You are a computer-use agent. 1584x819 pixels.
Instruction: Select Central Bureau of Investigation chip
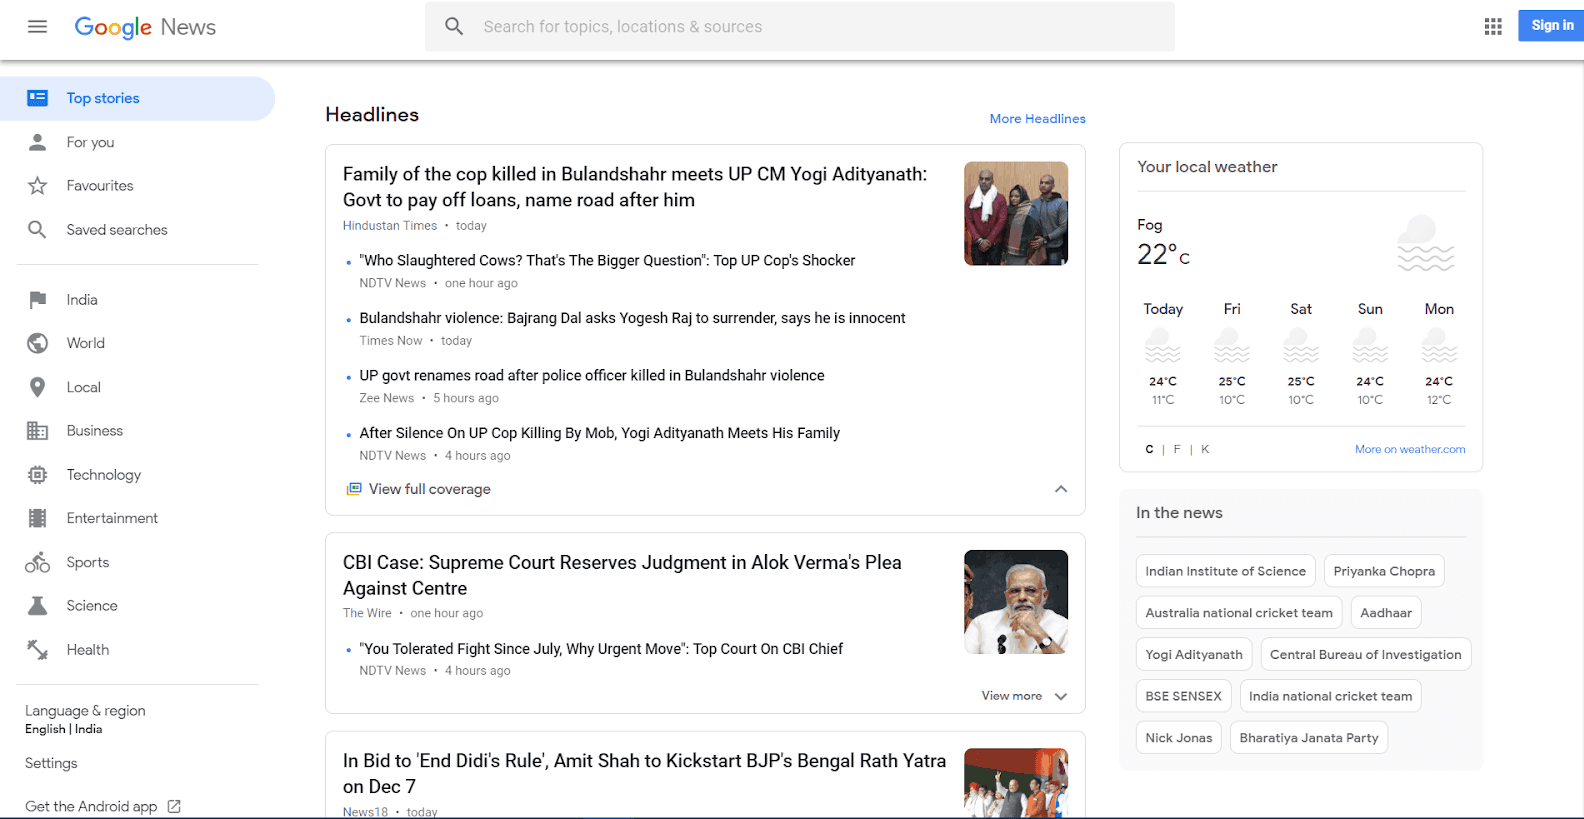tap(1366, 654)
